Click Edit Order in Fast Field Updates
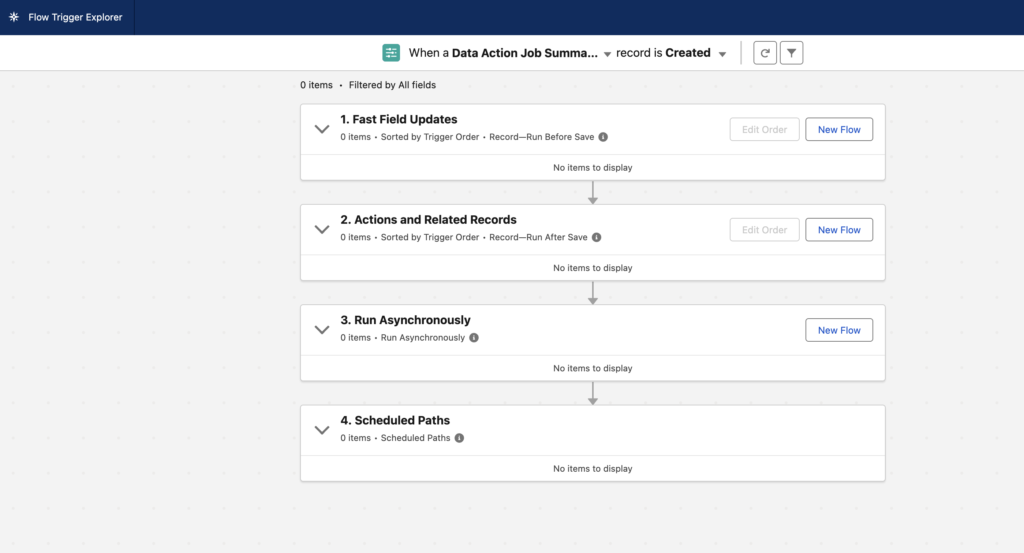The width and height of the screenshot is (1024, 553). click(764, 129)
